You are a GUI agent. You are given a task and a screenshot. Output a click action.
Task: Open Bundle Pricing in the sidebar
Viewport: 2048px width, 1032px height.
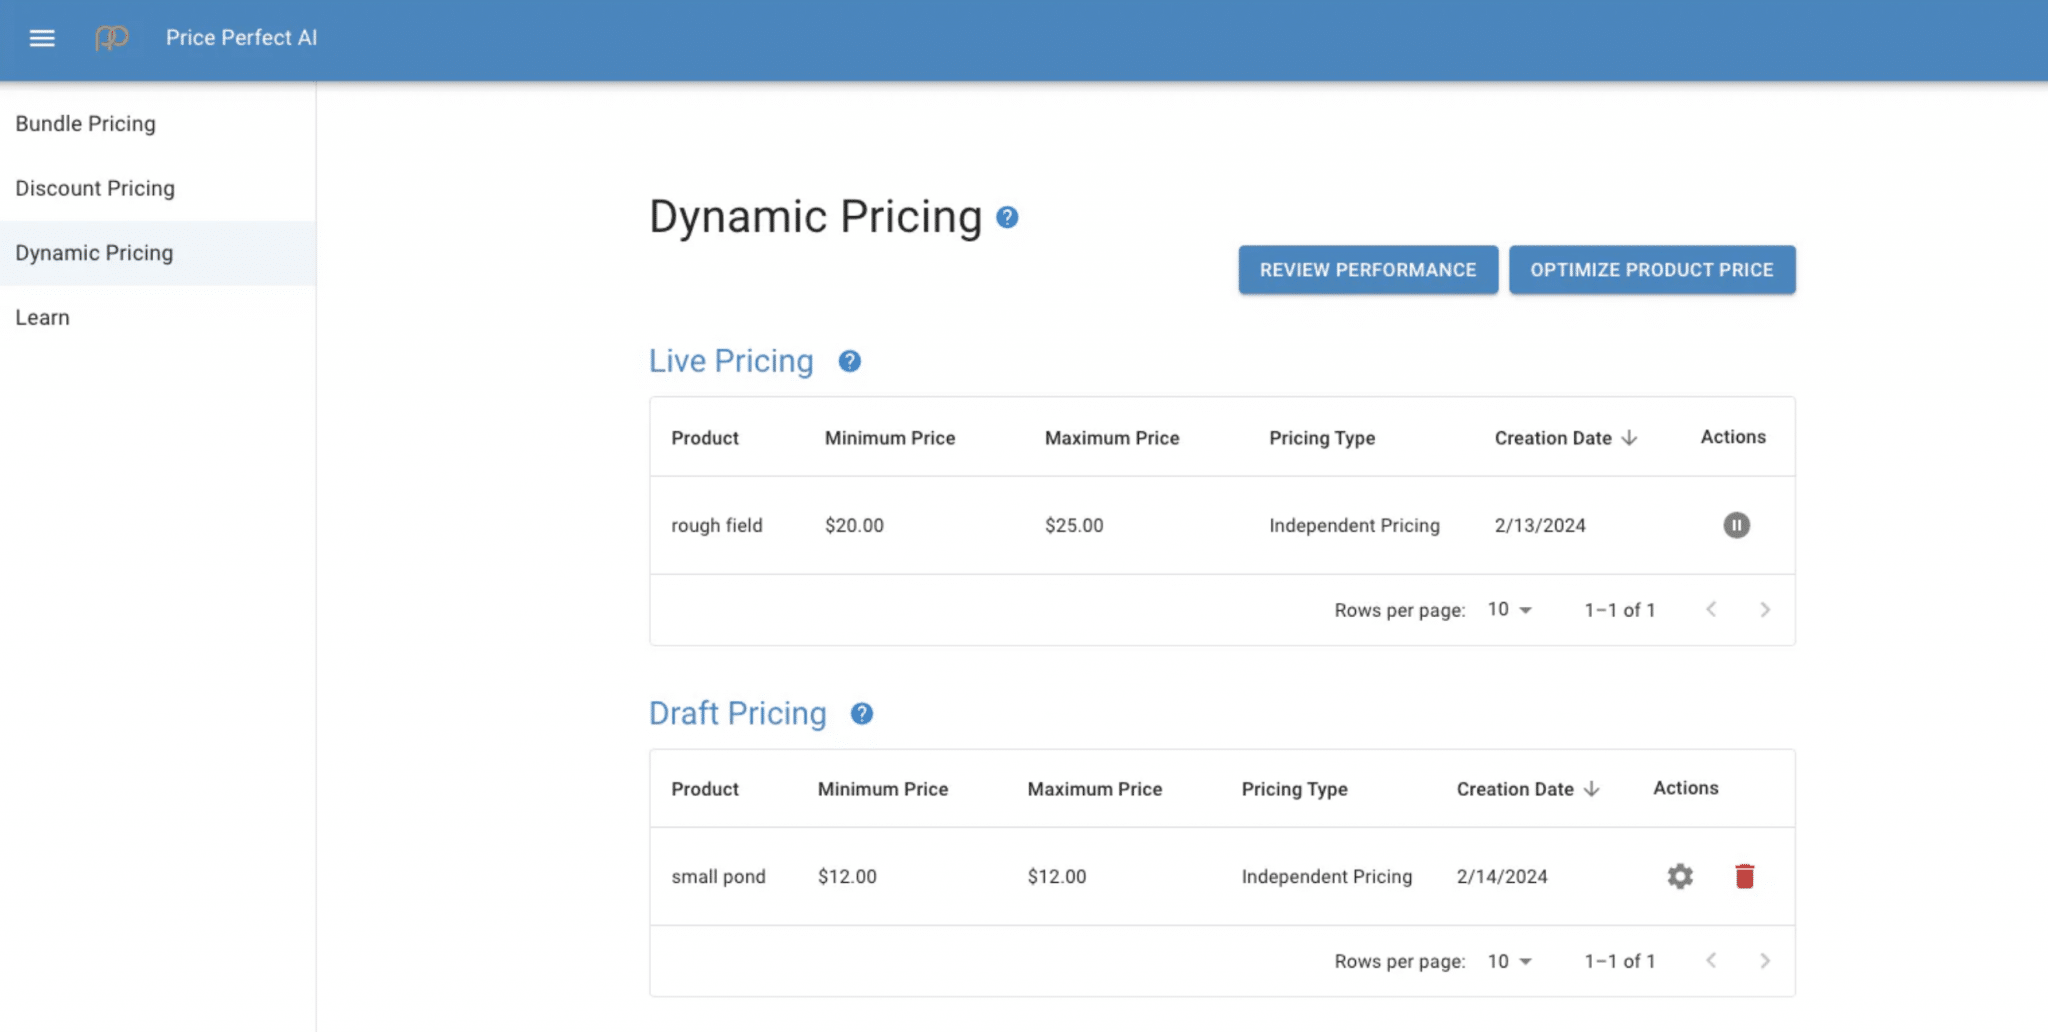click(x=158, y=124)
